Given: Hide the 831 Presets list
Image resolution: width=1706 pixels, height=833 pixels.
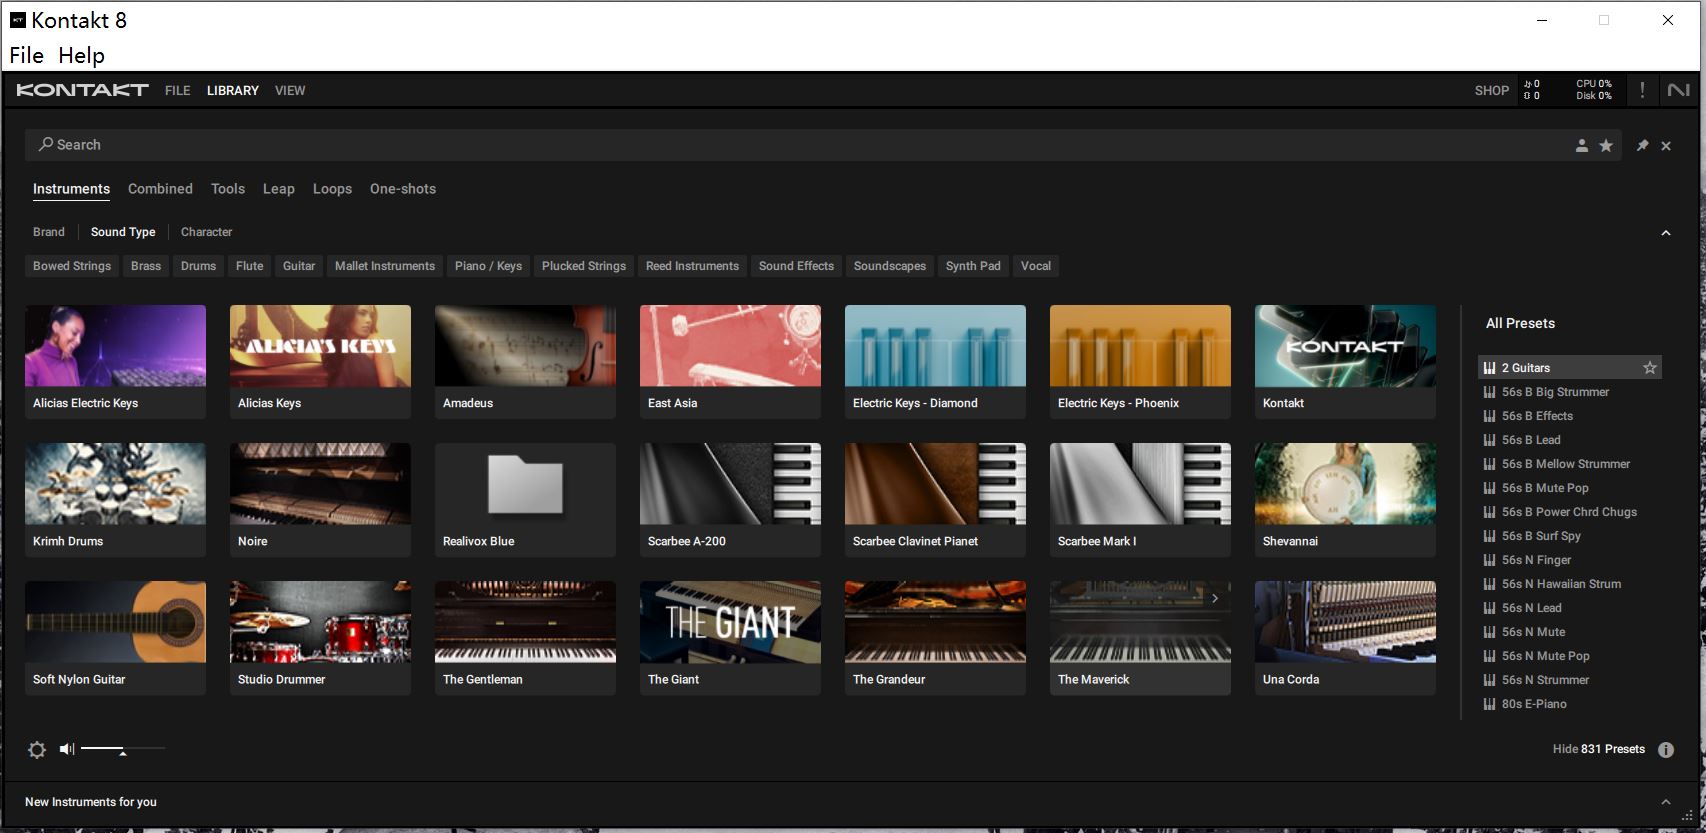Looking at the screenshot, I should tap(1599, 749).
